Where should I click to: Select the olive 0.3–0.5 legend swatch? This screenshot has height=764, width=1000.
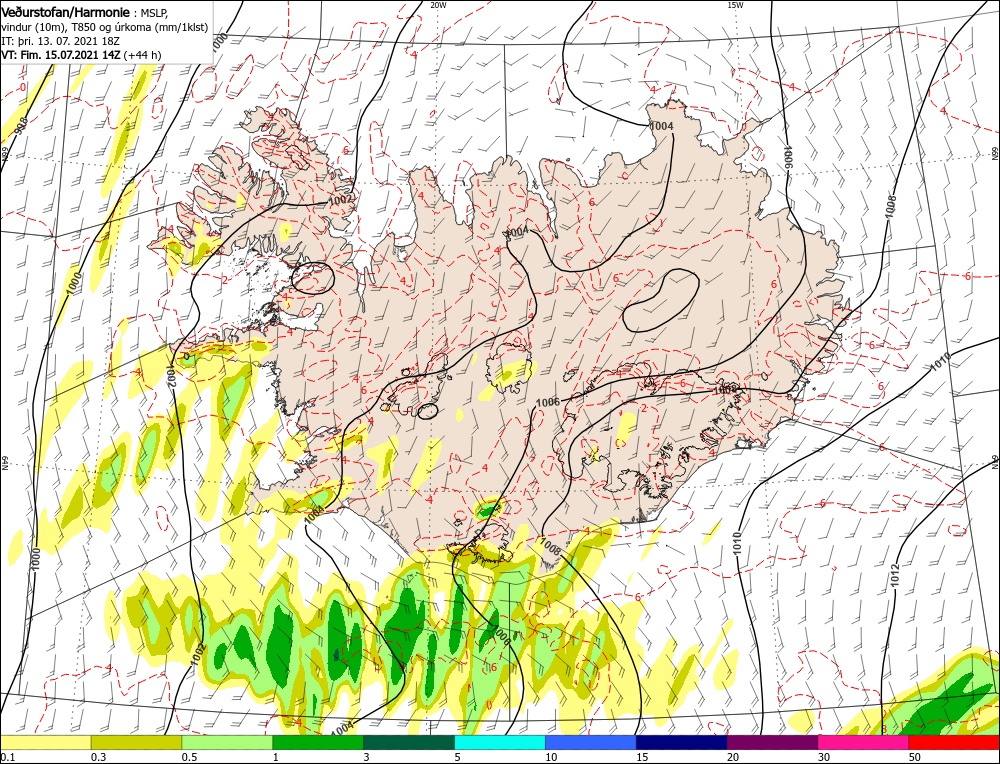coord(136,742)
